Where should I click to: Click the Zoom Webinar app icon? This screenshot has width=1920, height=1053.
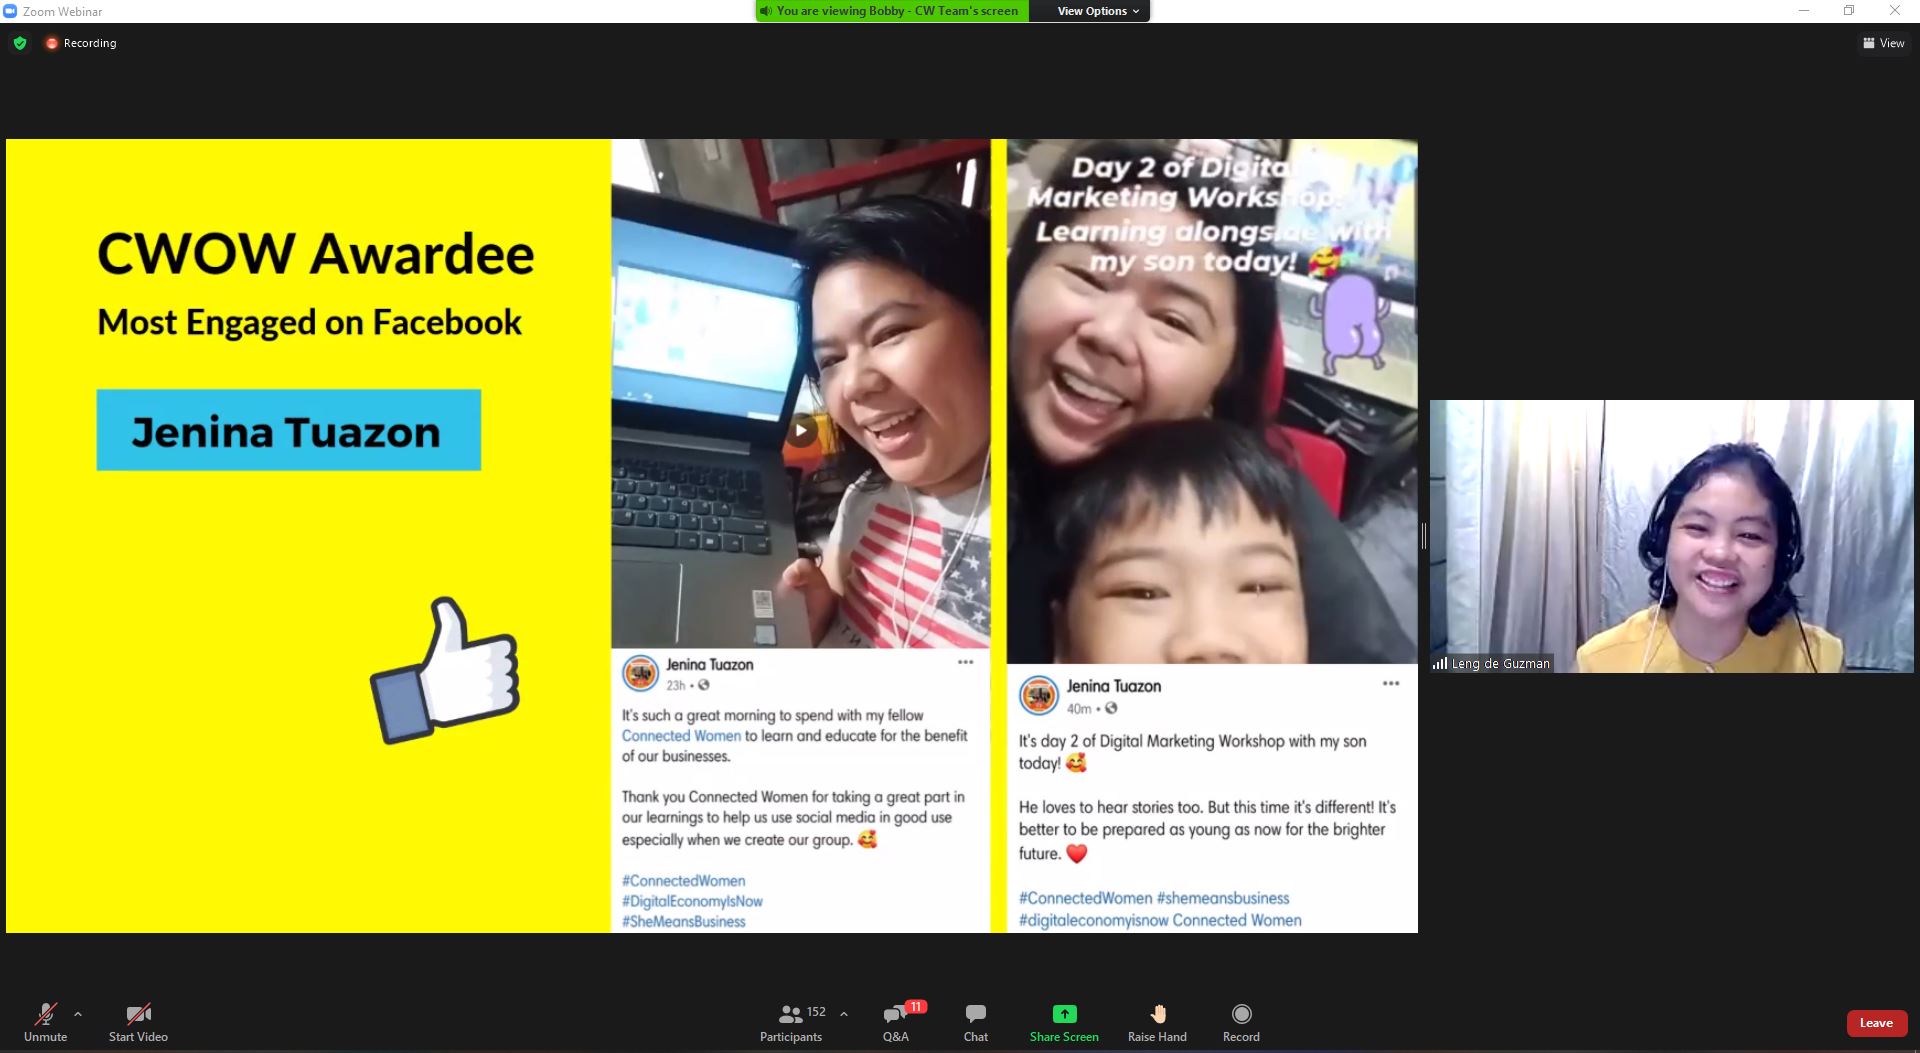[10, 11]
